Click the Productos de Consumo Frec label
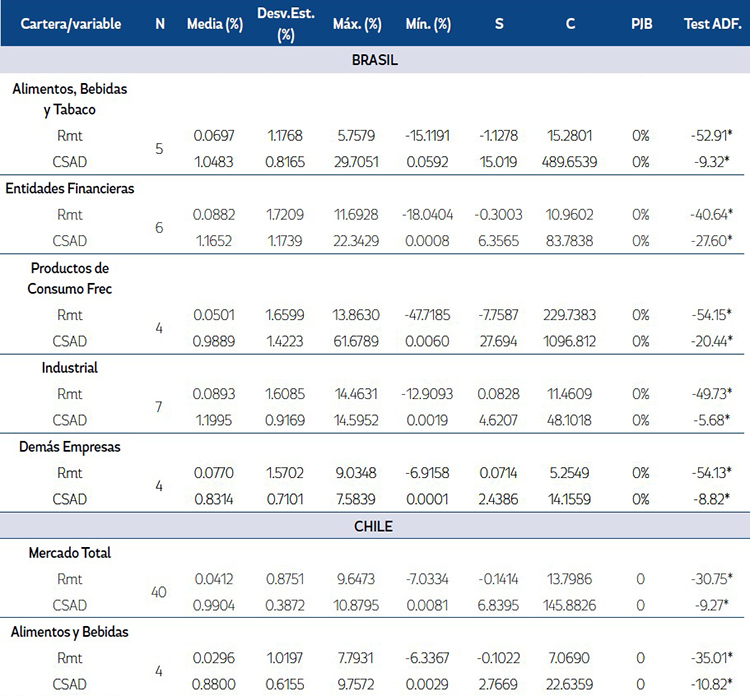Viewport: 750px width, 696px height. click(70, 278)
